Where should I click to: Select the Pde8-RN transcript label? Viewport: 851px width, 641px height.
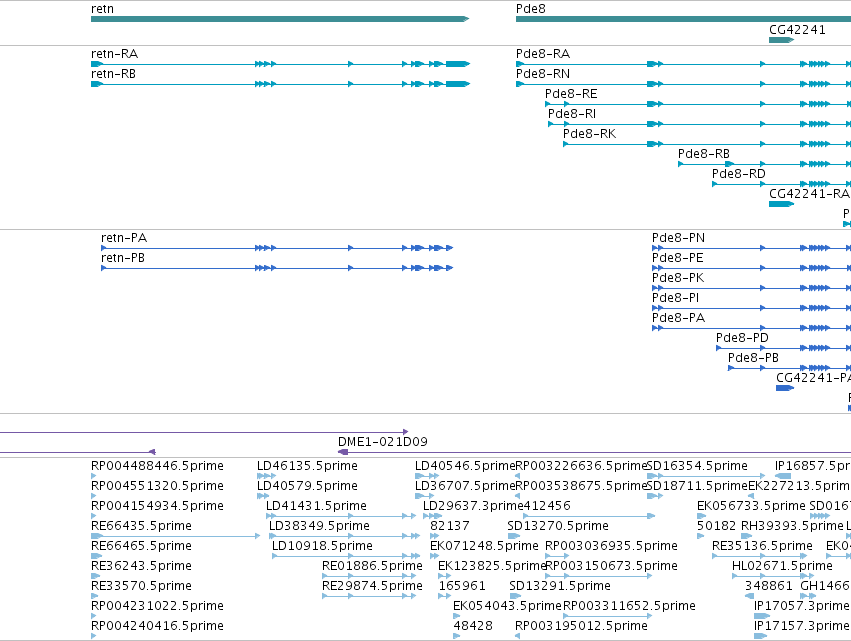[543, 74]
